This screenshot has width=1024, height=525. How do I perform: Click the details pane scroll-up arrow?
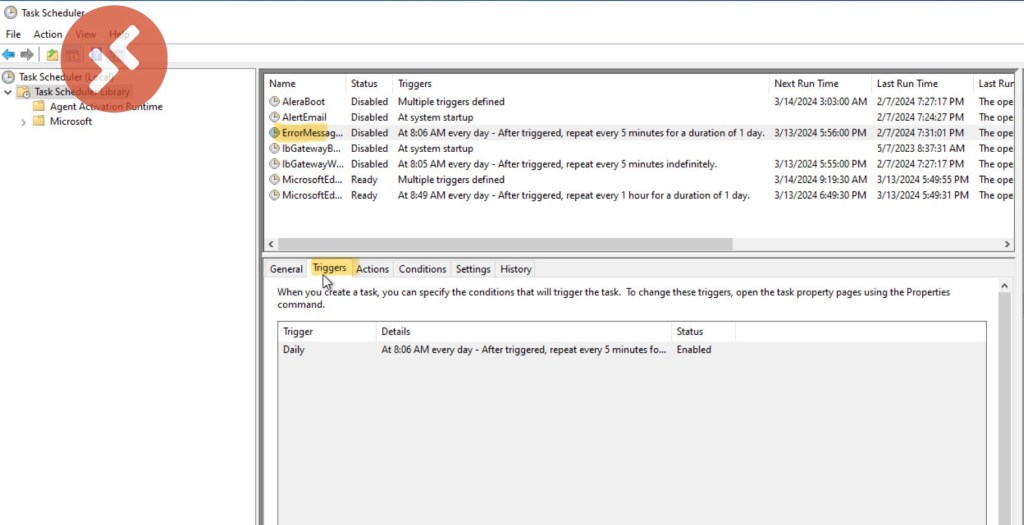pos(1004,286)
